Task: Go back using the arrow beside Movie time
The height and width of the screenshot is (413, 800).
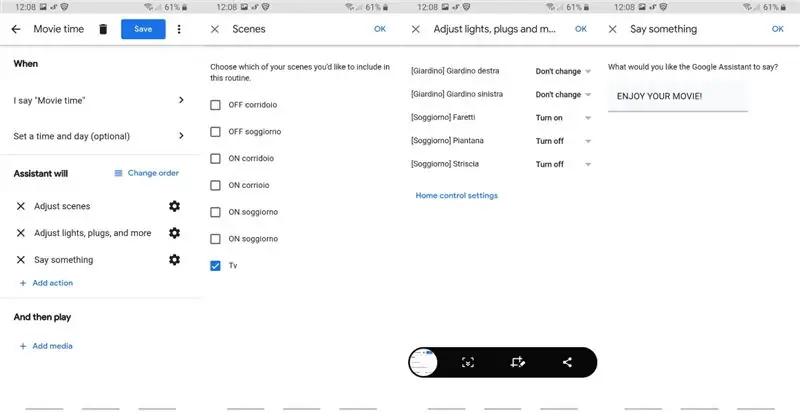Action: pos(16,29)
